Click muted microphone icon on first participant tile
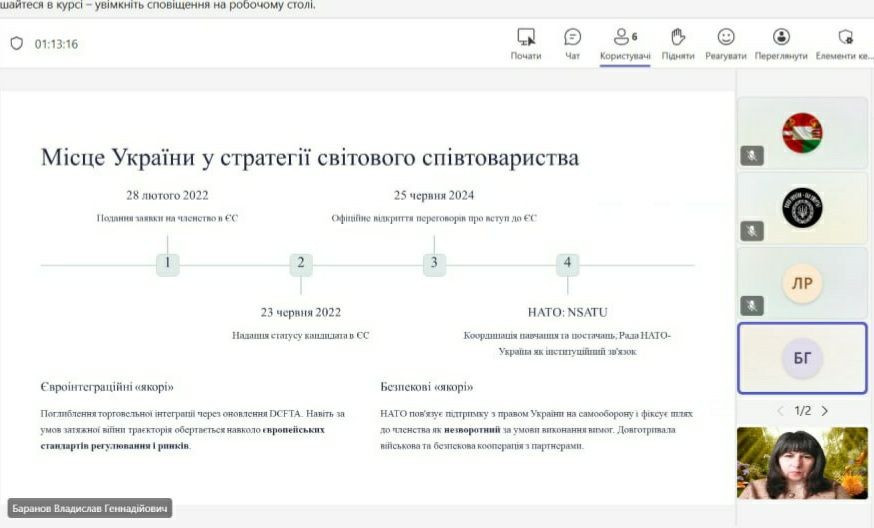874x528 pixels. pos(752,155)
